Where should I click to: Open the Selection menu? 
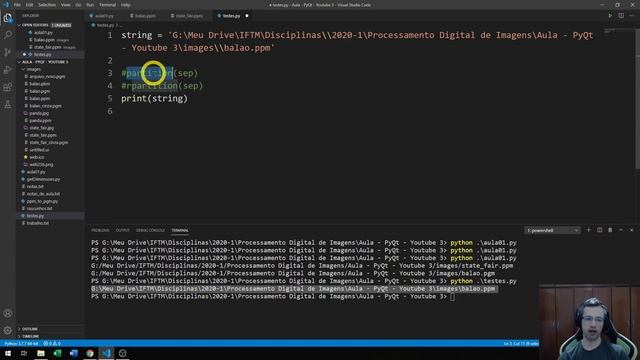pos(47,5)
